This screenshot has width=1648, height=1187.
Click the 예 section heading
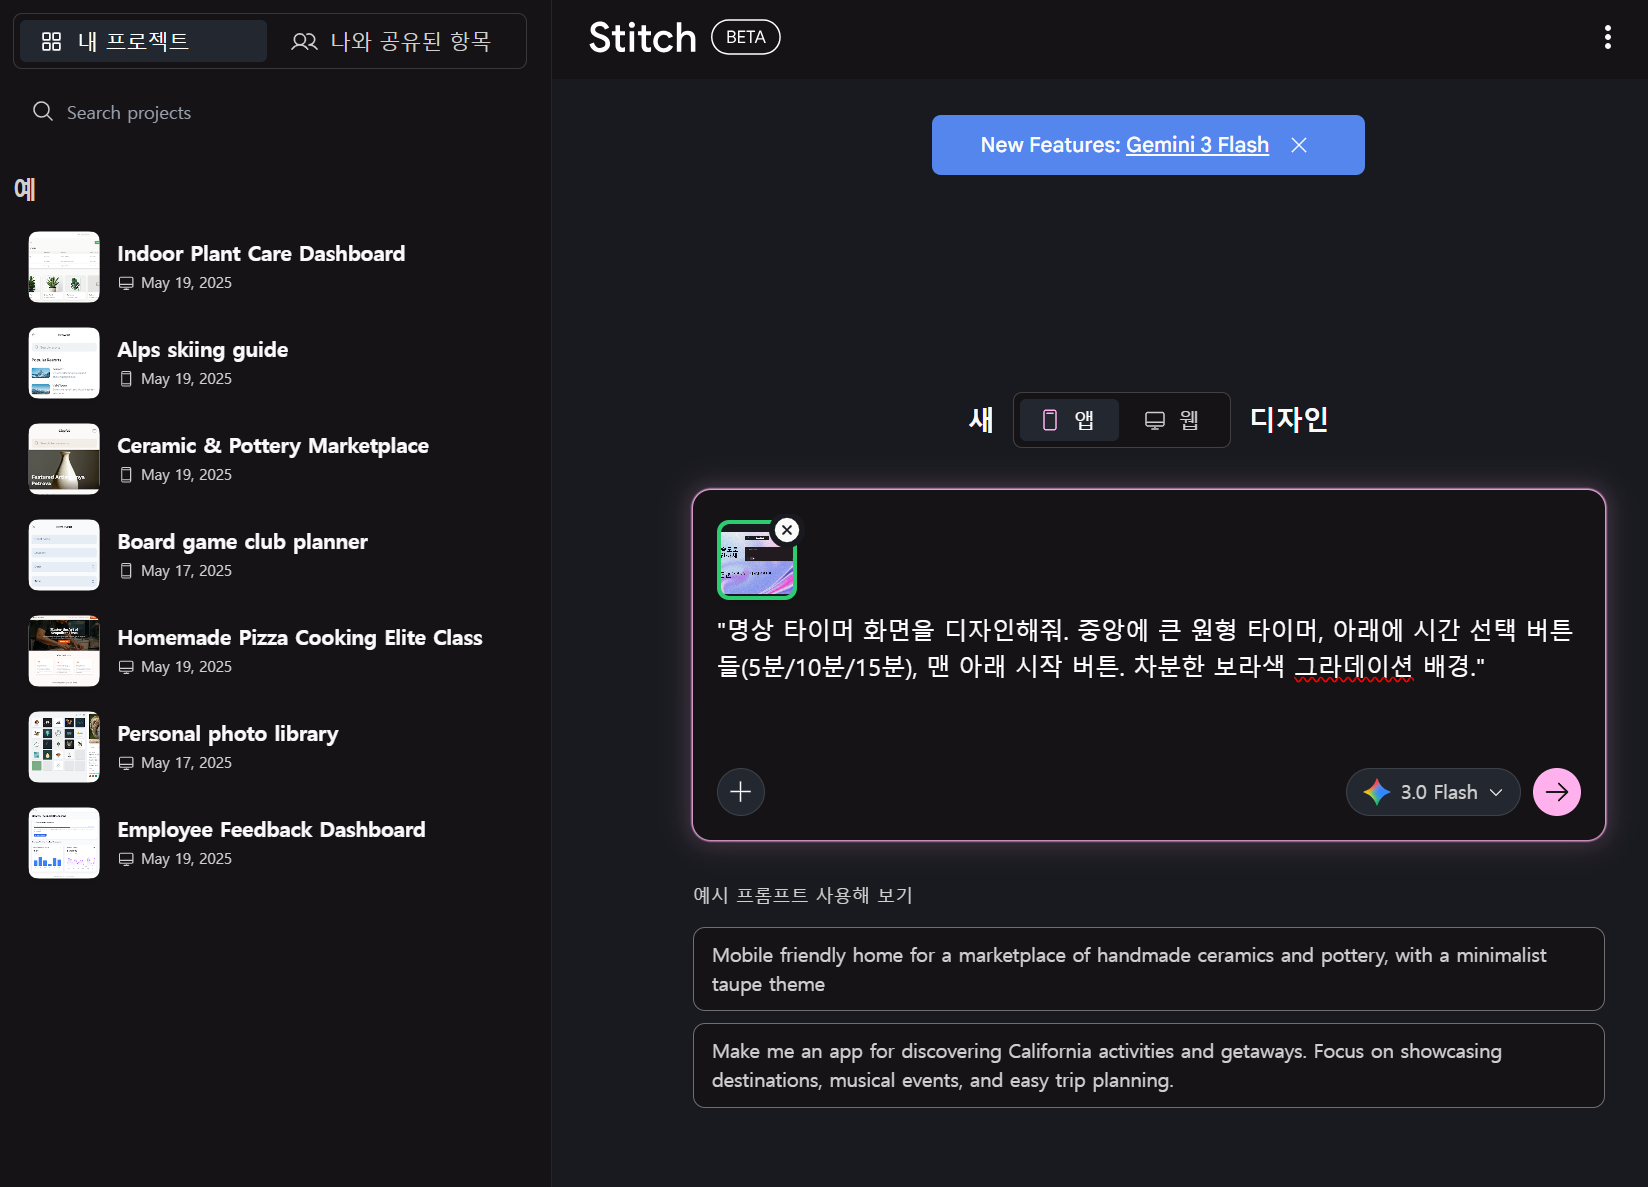click(x=25, y=188)
